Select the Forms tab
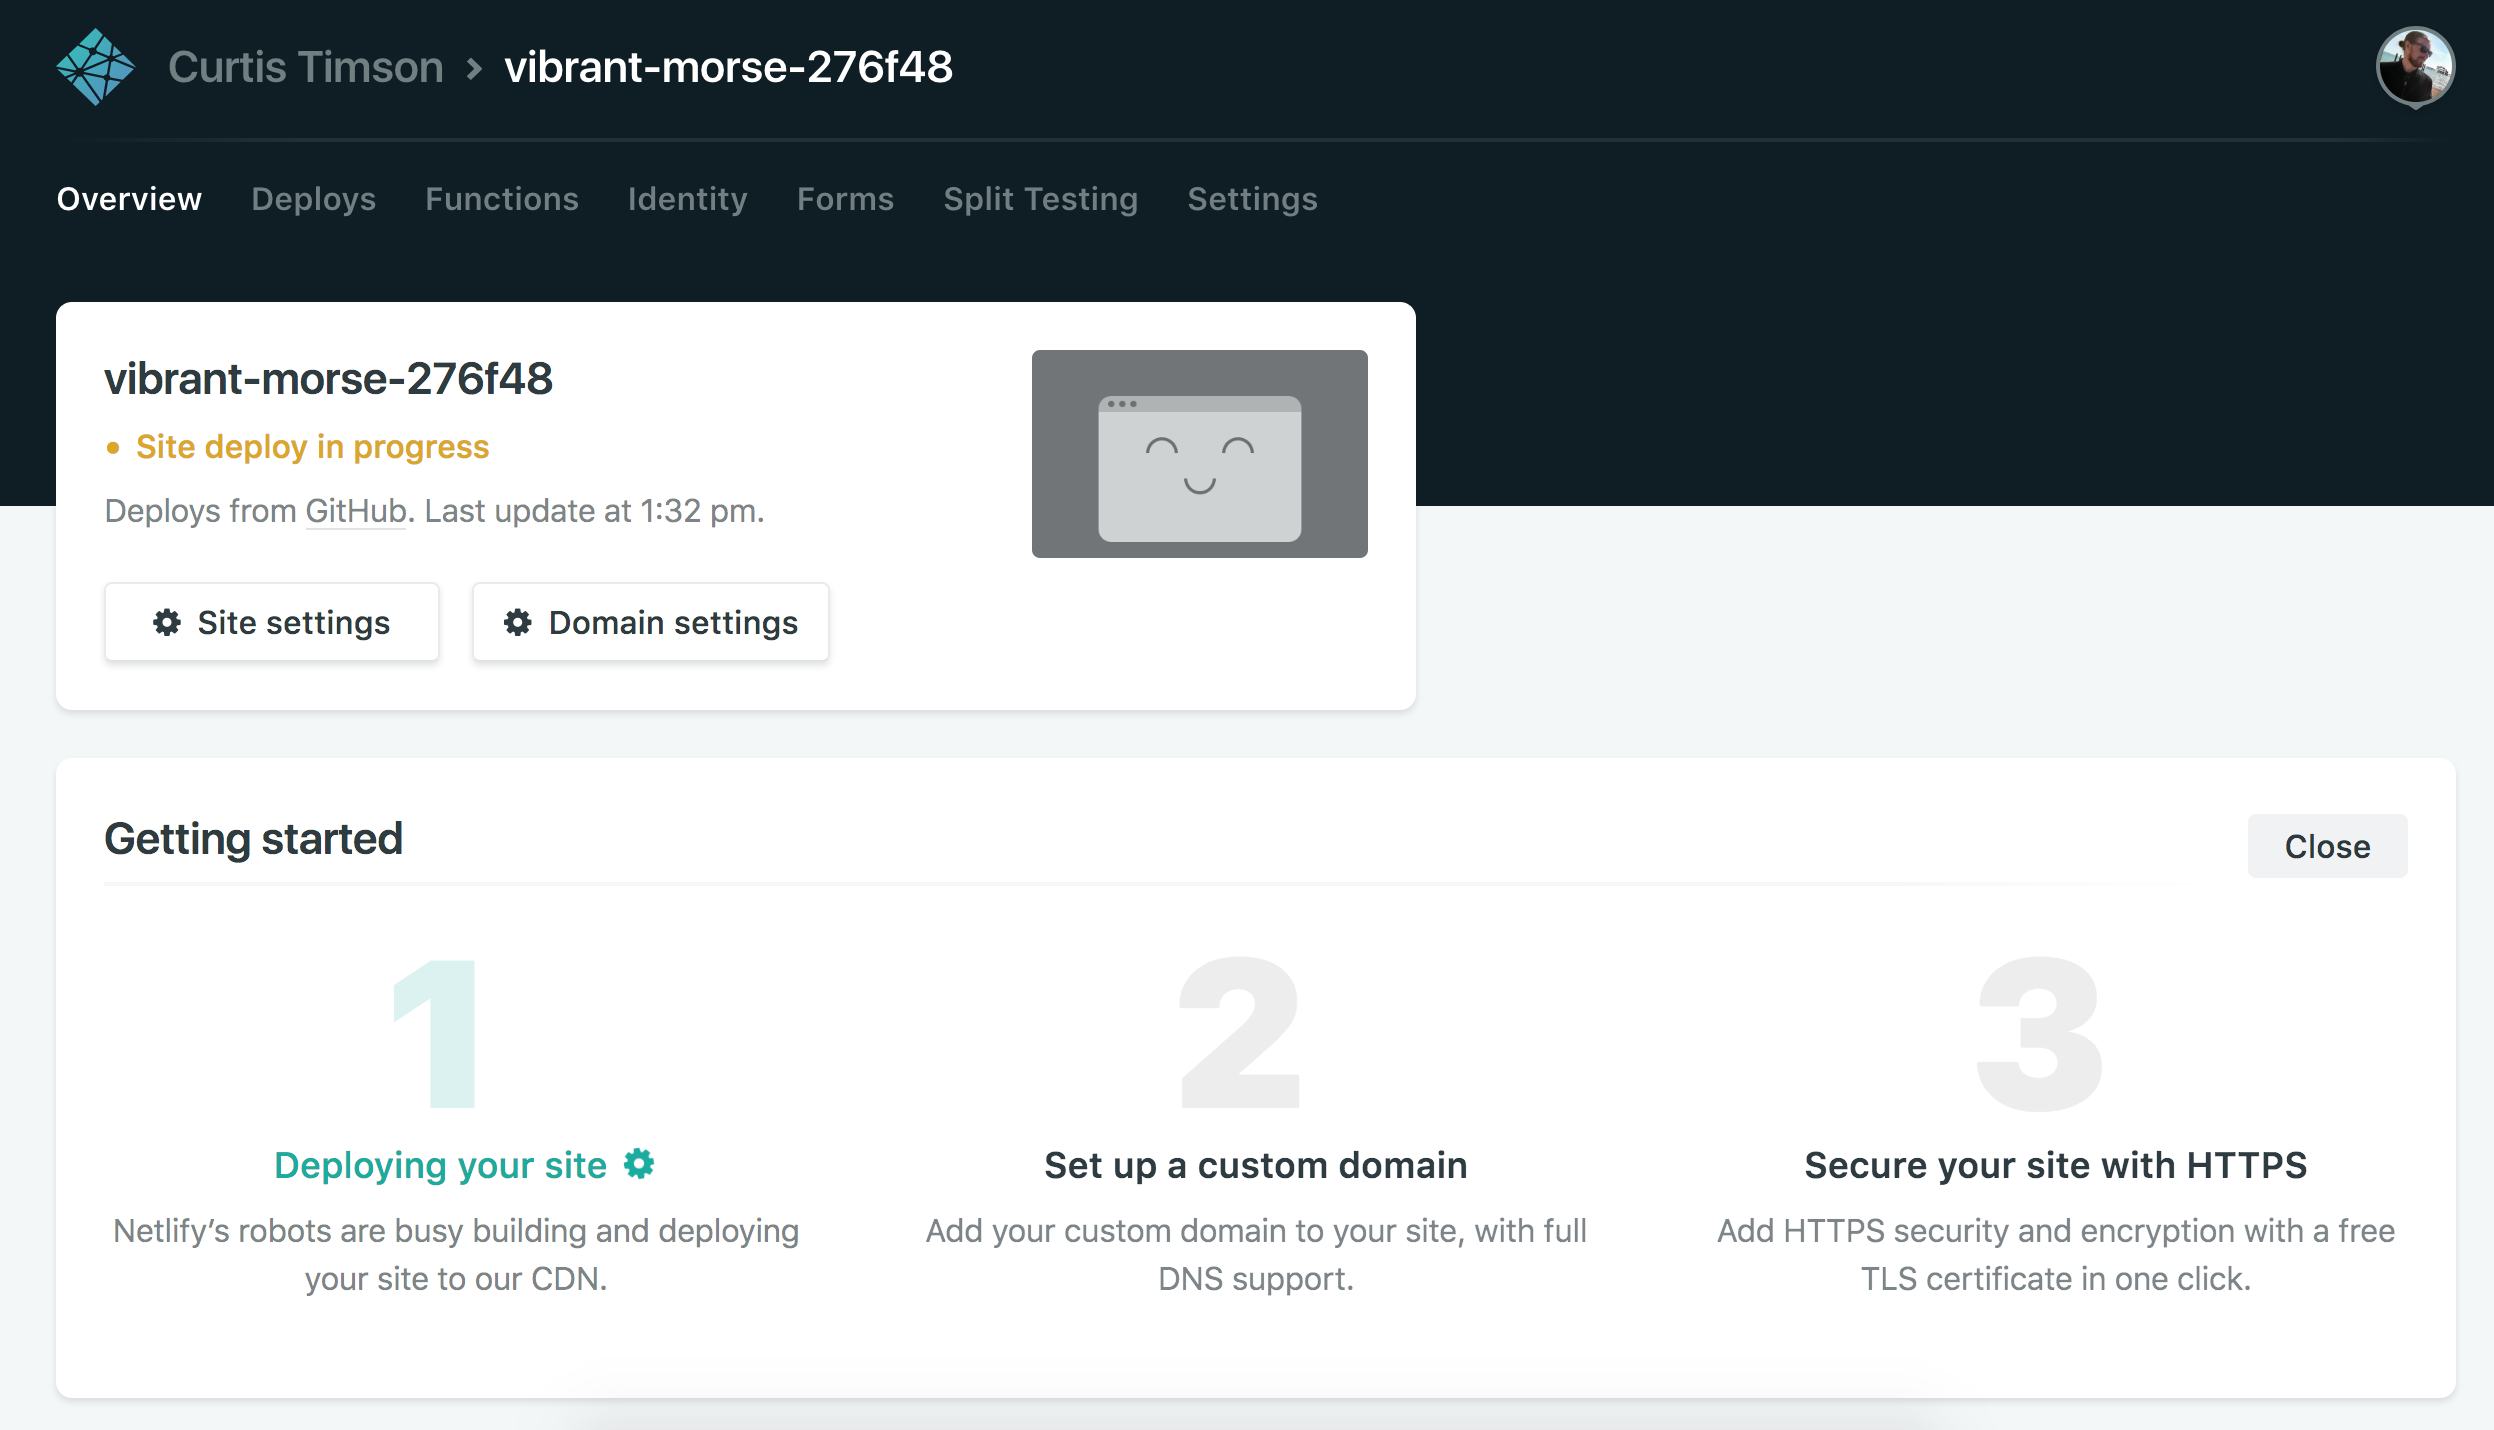 (x=845, y=199)
